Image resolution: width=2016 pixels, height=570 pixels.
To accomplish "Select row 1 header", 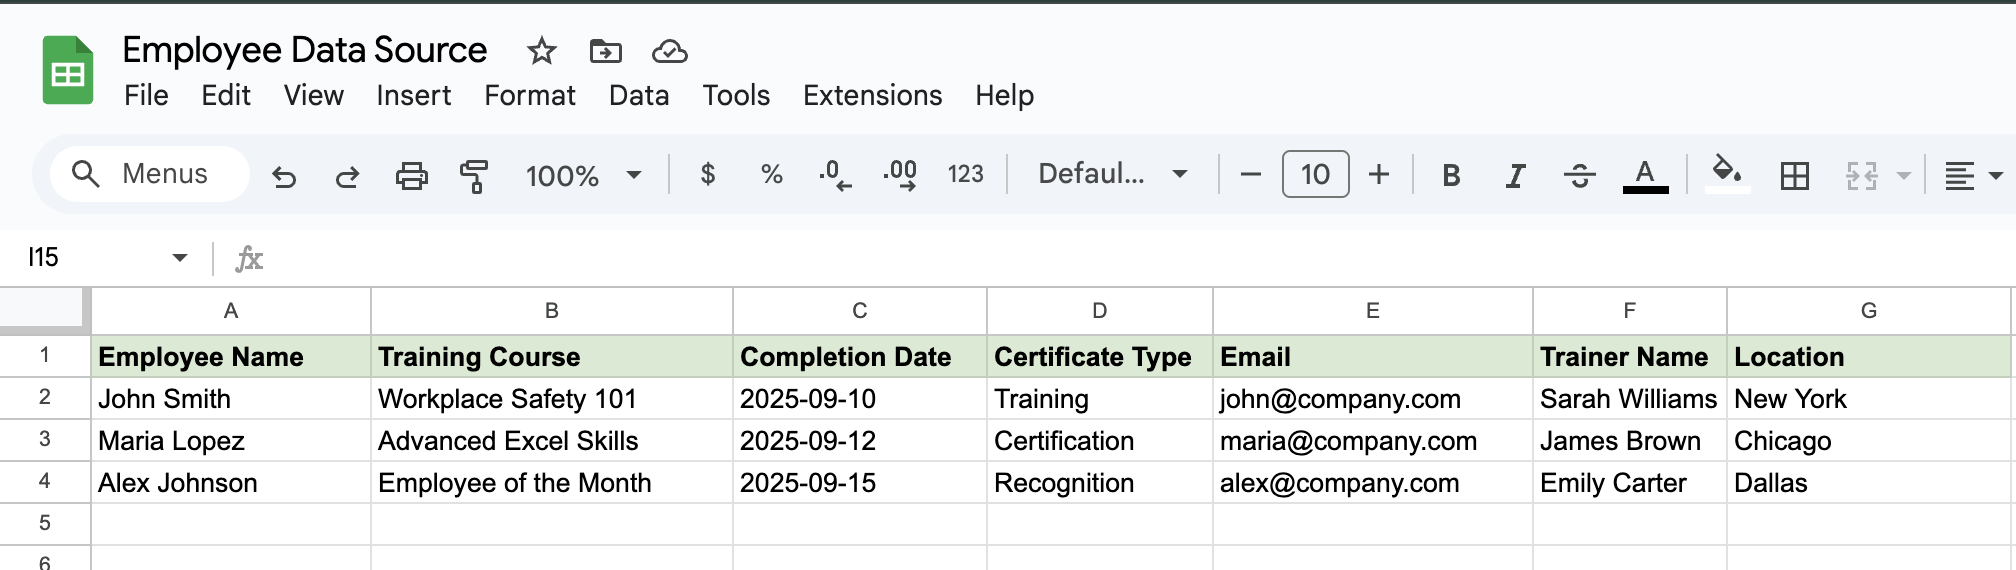I will pos(45,355).
